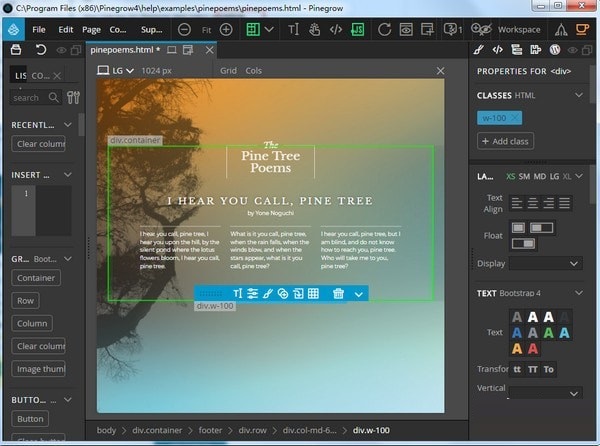Select right text align option
The image size is (600, 446).
coord(549,203)
